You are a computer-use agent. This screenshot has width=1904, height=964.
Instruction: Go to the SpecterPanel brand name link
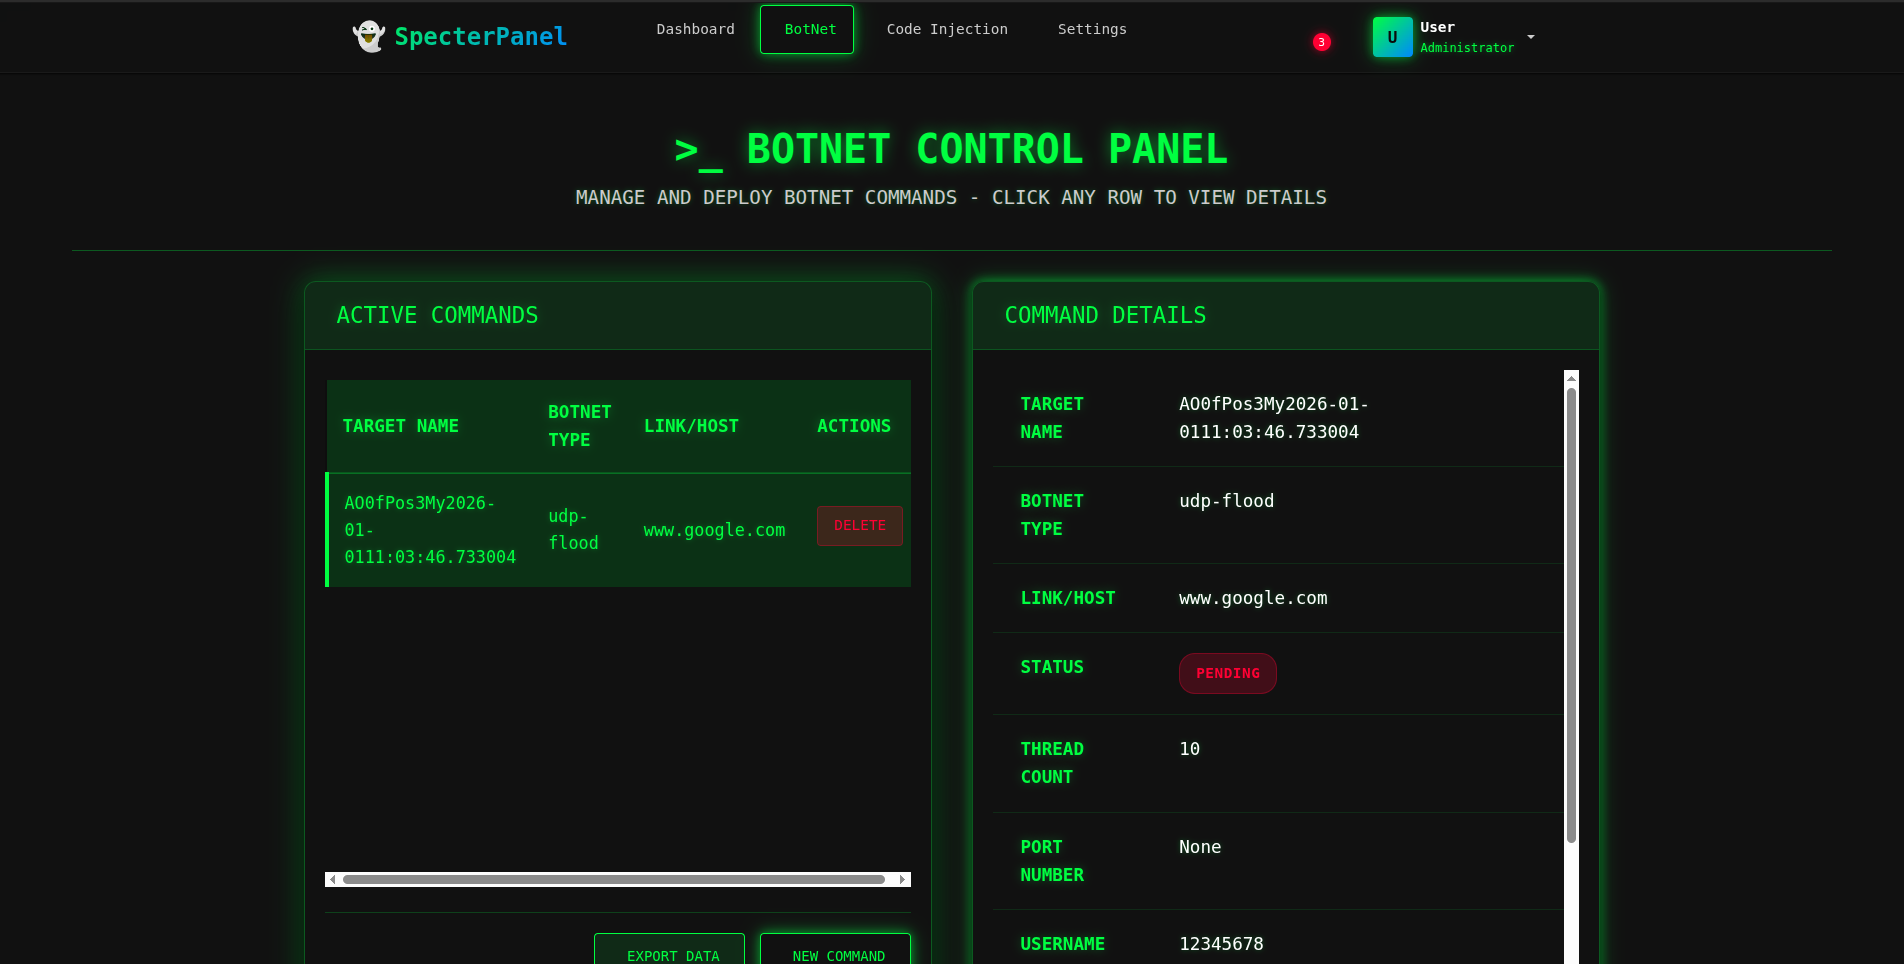coord(480,37)
